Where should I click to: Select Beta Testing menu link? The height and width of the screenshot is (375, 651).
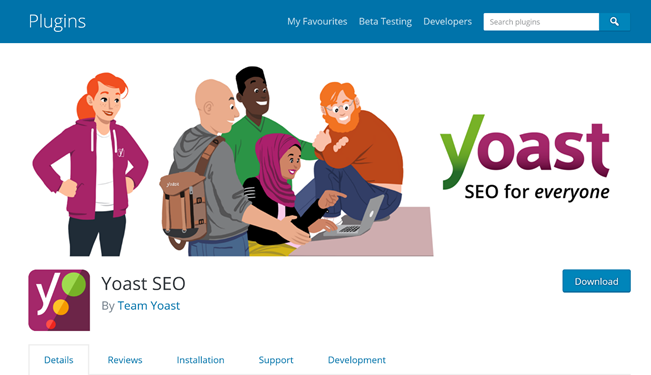(x=385, y=22)
